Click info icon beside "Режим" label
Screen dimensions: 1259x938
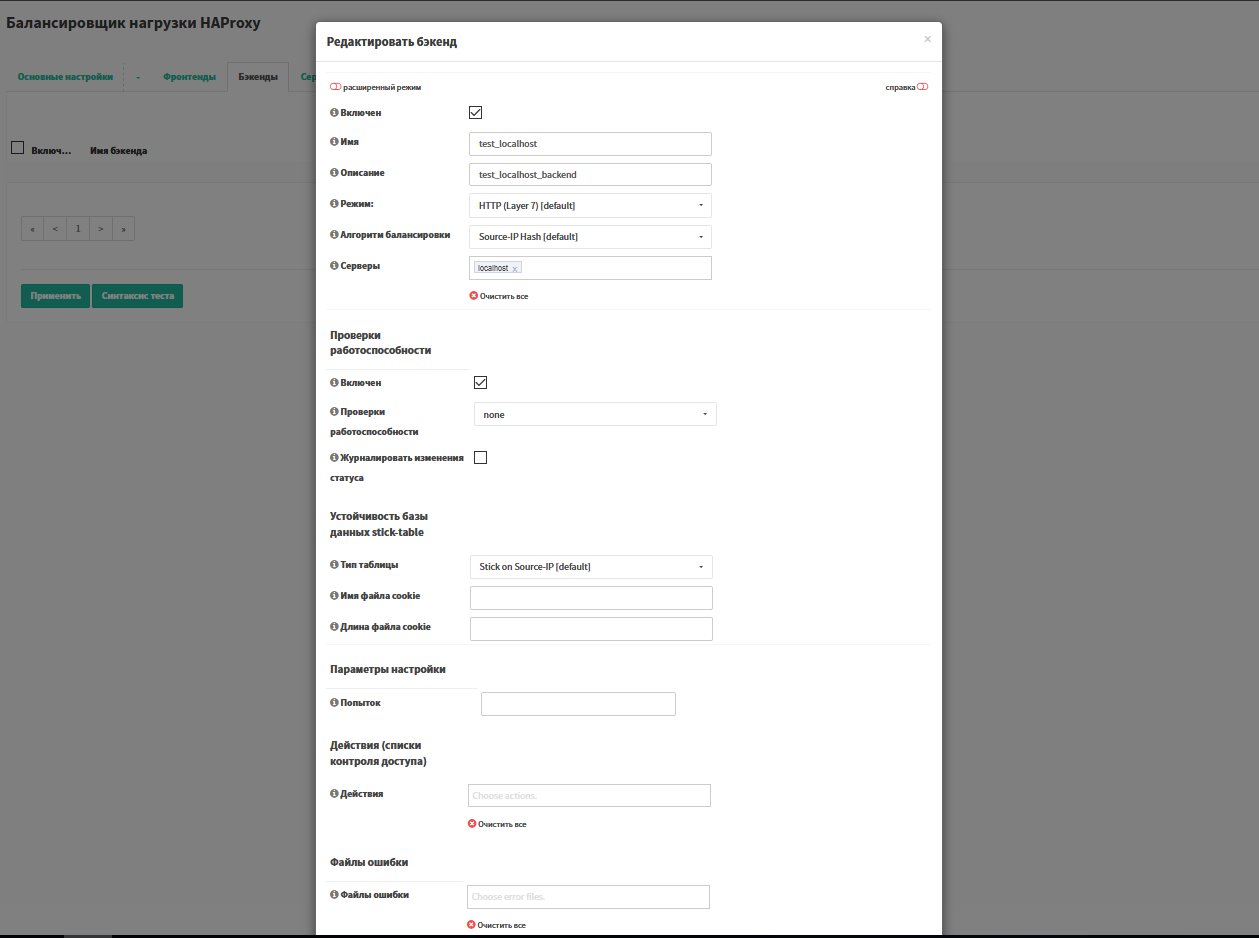(x=334, y=203)
